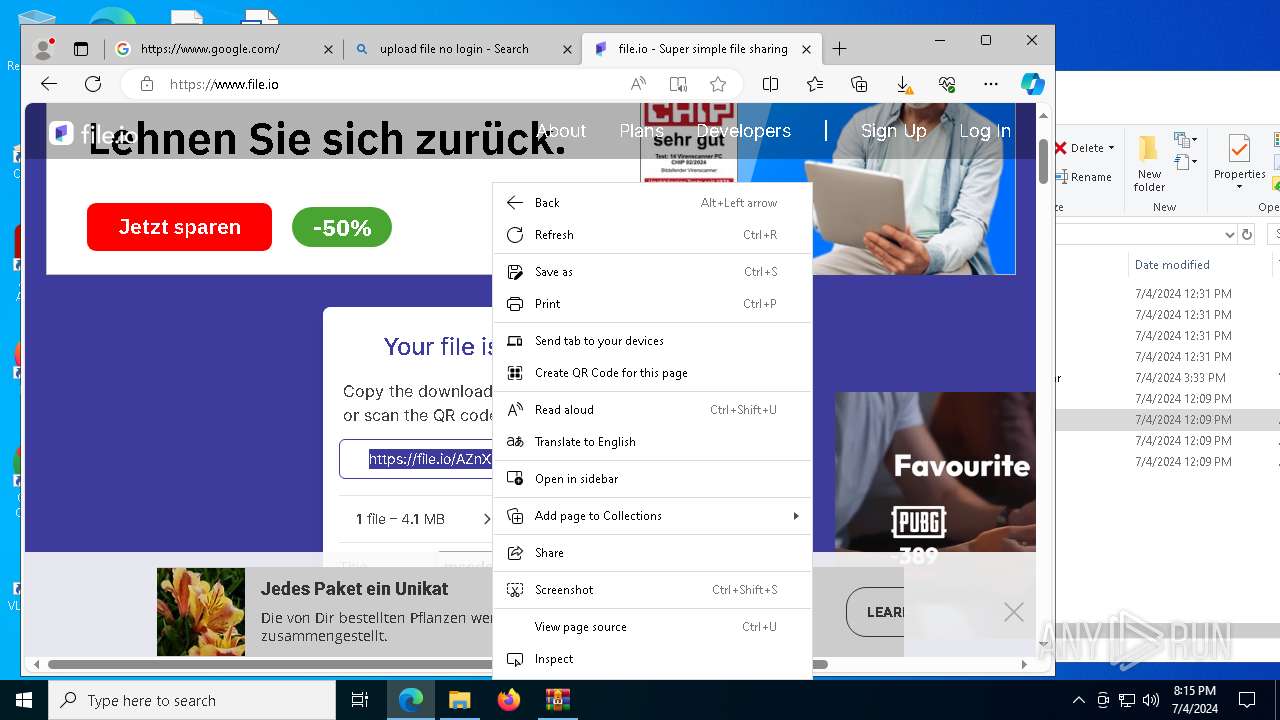This screenshot has width=1280, height=720.
Task: Switch to the google.com tab
Action: tap(223, 48)
